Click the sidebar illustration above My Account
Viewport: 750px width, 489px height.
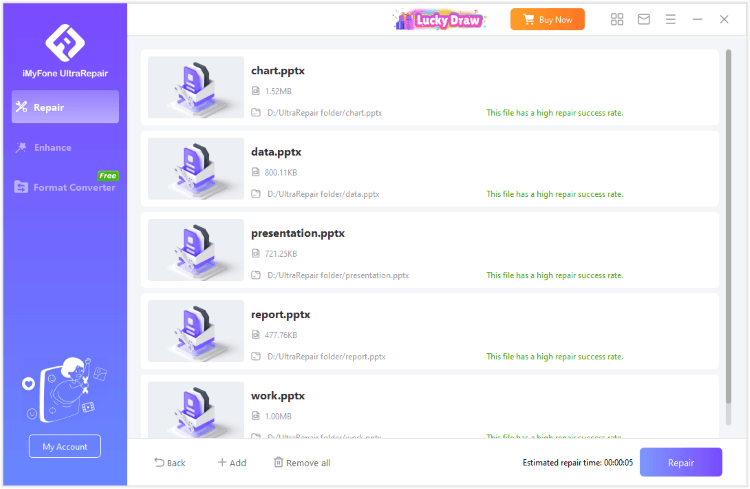pyautogui.click(x=65, y=390)
